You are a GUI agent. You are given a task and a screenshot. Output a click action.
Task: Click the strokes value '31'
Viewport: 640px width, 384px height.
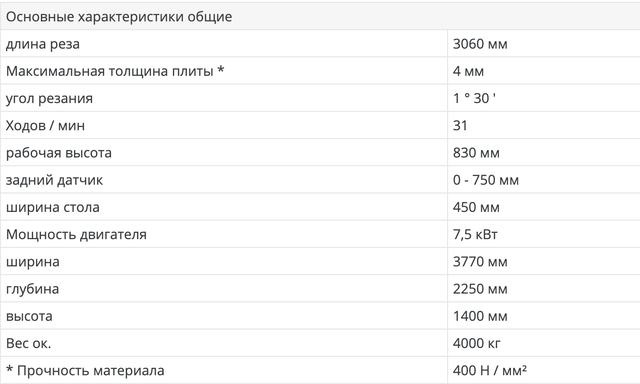[x=460, y=126]
